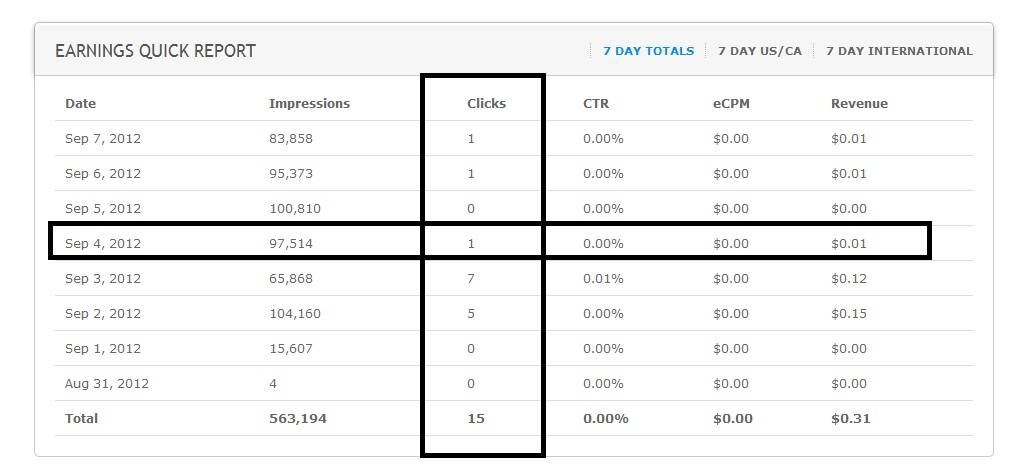1009x465 pixels.
Task: Select the $0.31 total revenue
Action: click(x=850, y=419)
